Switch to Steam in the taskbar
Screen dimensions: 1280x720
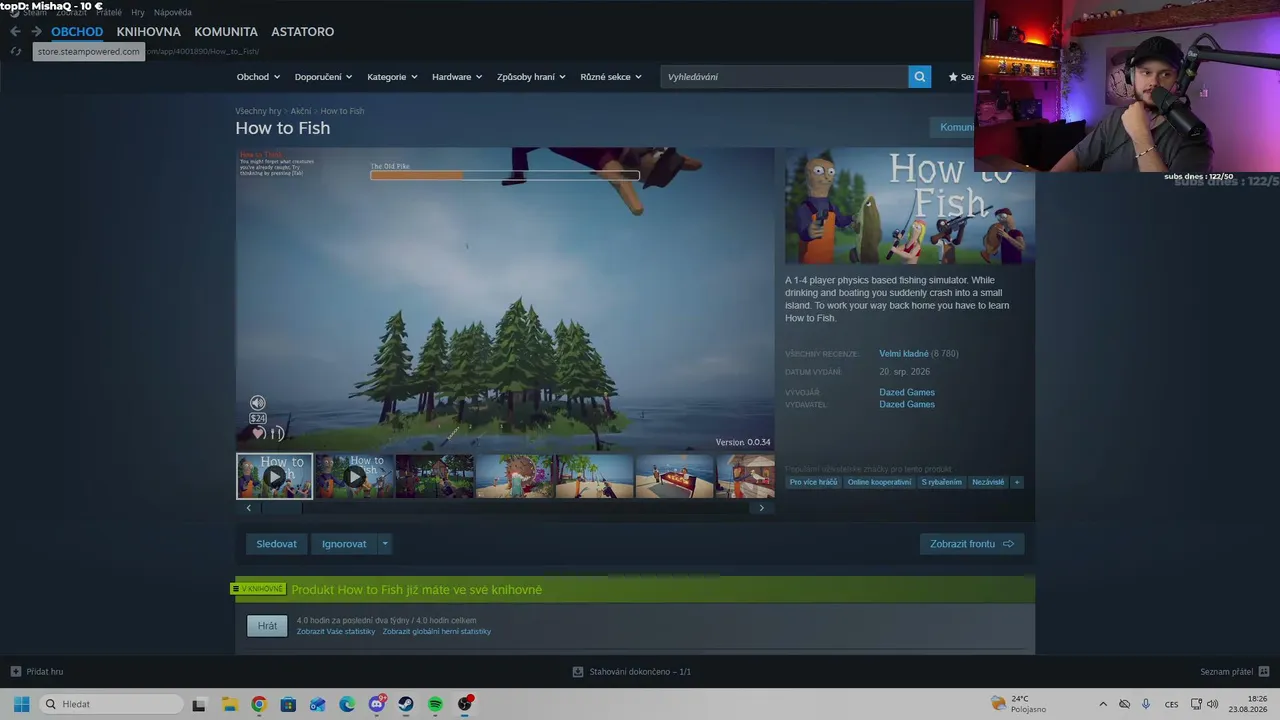[x=406, y=704]
